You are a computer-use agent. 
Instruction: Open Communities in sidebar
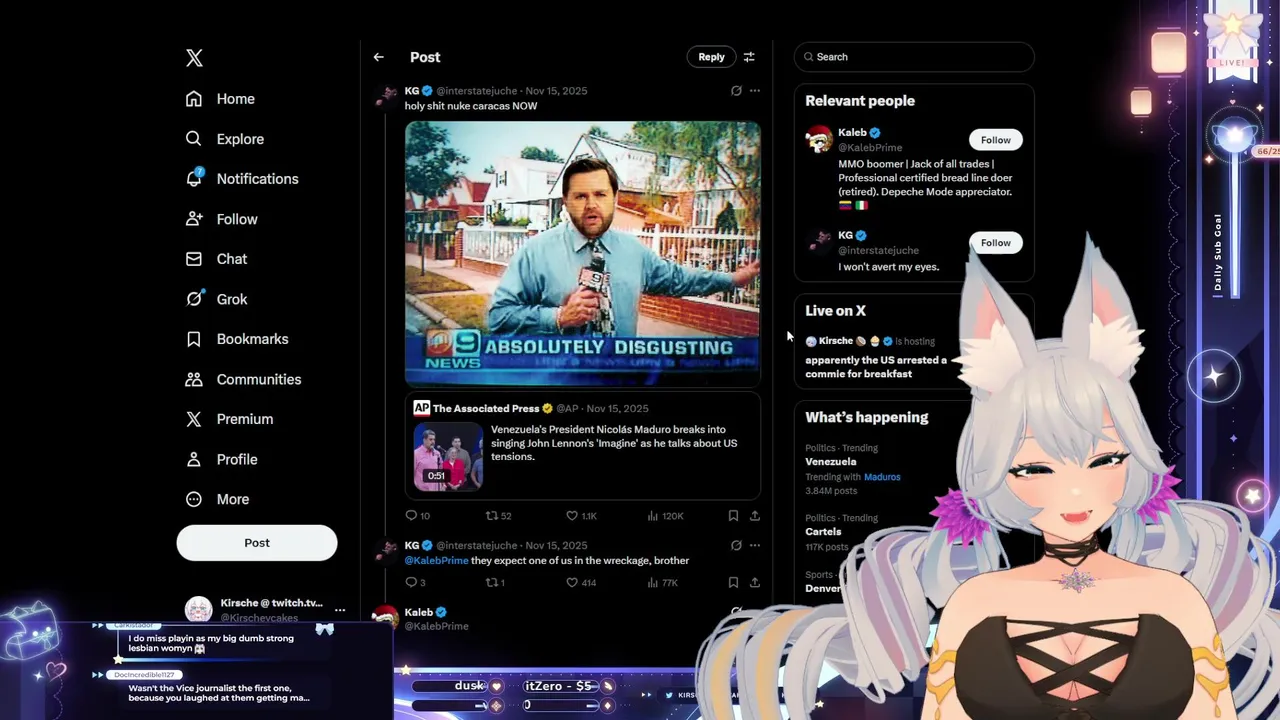[x=243, y=379]
